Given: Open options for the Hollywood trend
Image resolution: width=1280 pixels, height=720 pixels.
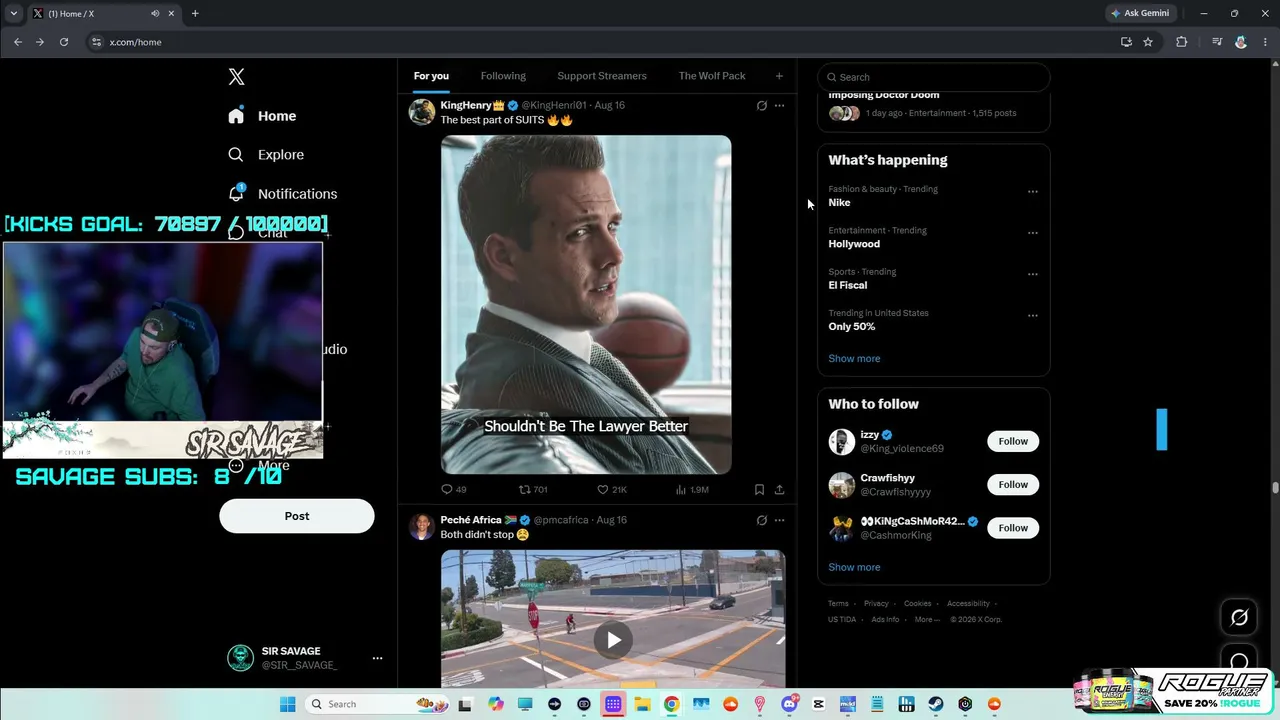Looking at the screenshot, I should click(1033, 232).
